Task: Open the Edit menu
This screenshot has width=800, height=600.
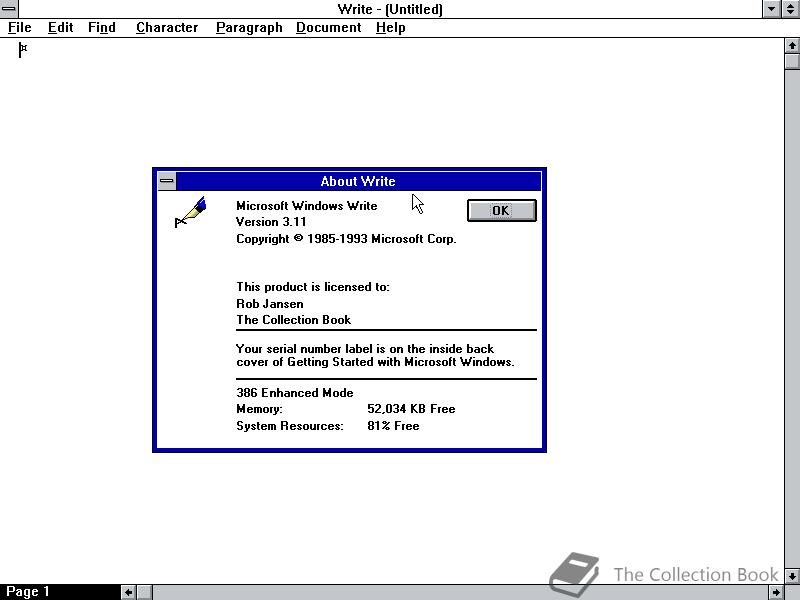Action: pyautogui.click(x=60, y=28)
